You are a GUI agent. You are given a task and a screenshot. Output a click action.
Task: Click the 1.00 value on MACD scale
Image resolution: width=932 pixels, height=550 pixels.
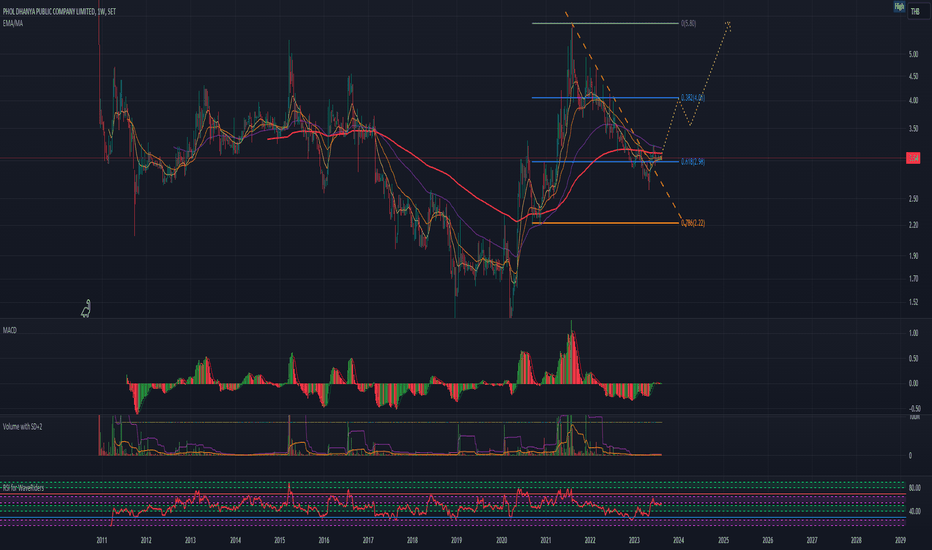[x=913, y=333]
